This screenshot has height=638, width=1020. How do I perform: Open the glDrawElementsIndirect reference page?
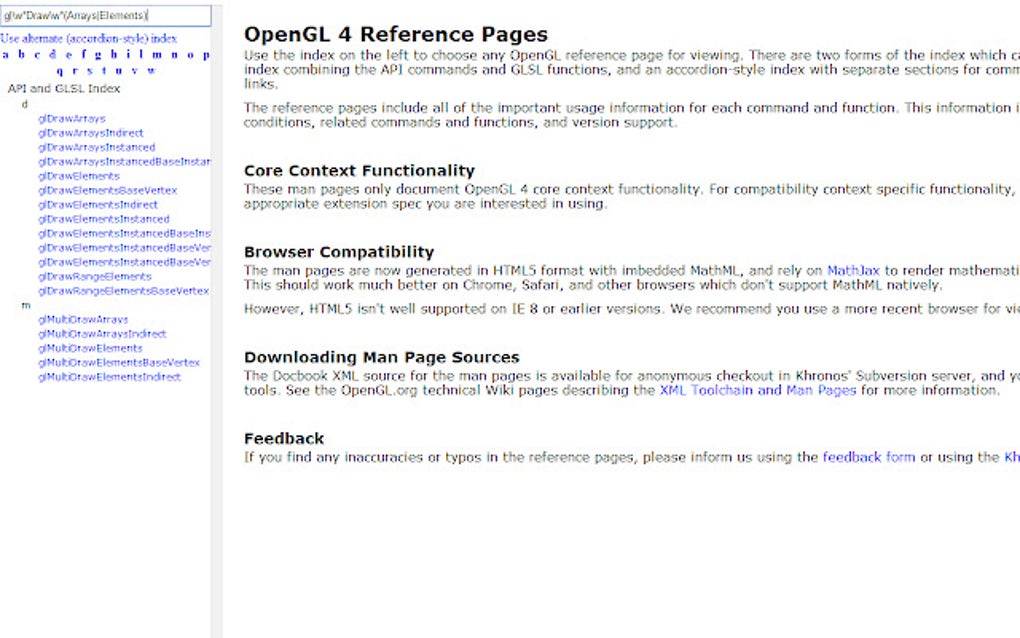click(x=98, y=204)
